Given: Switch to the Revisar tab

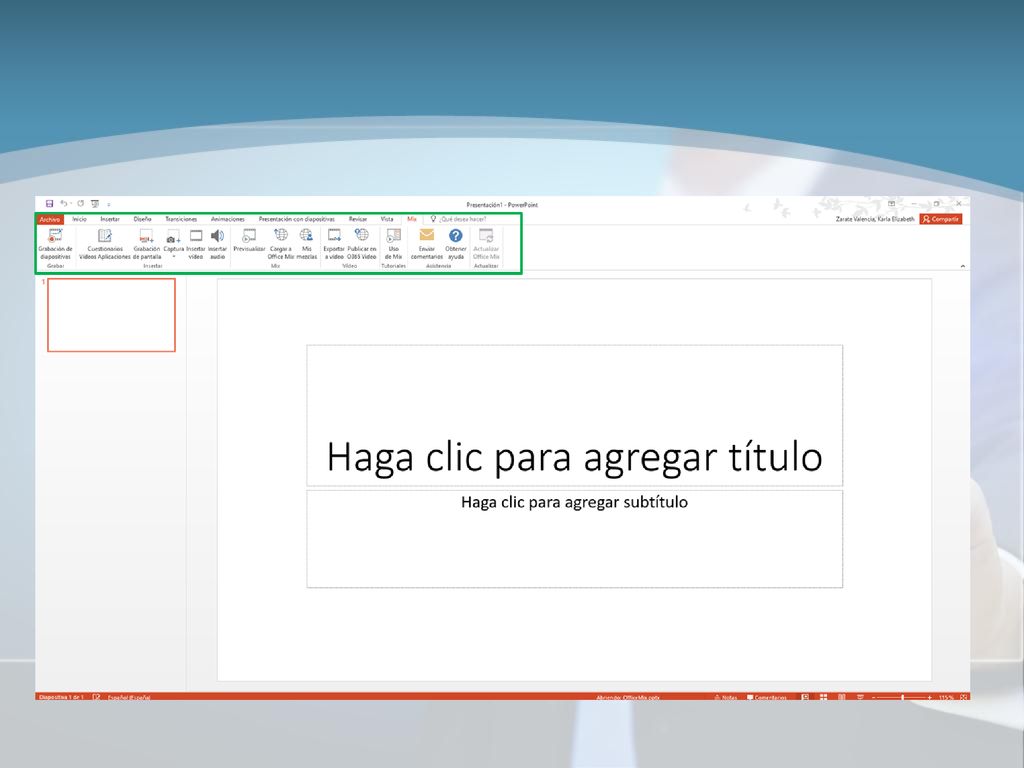Looking at the screenshot, I should [x=358, y=219].
